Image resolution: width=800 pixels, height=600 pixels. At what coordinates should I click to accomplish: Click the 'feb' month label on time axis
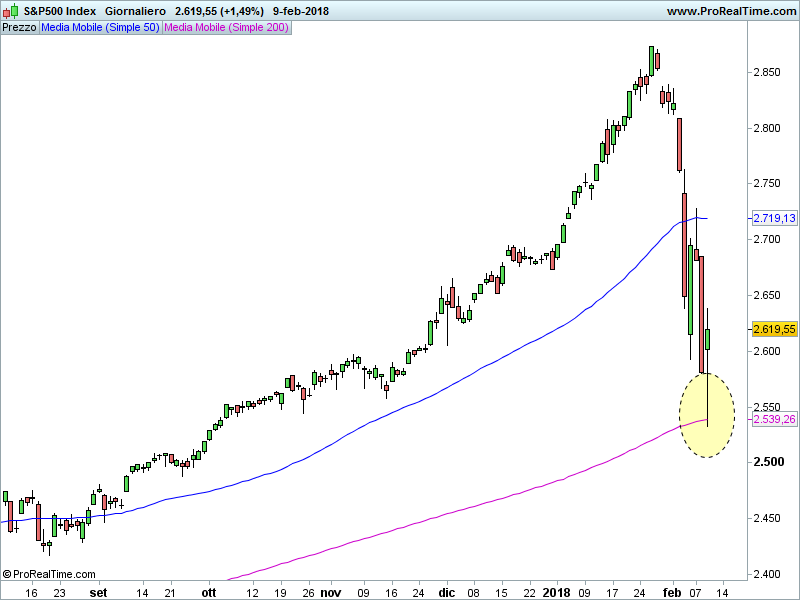[672, 593]
